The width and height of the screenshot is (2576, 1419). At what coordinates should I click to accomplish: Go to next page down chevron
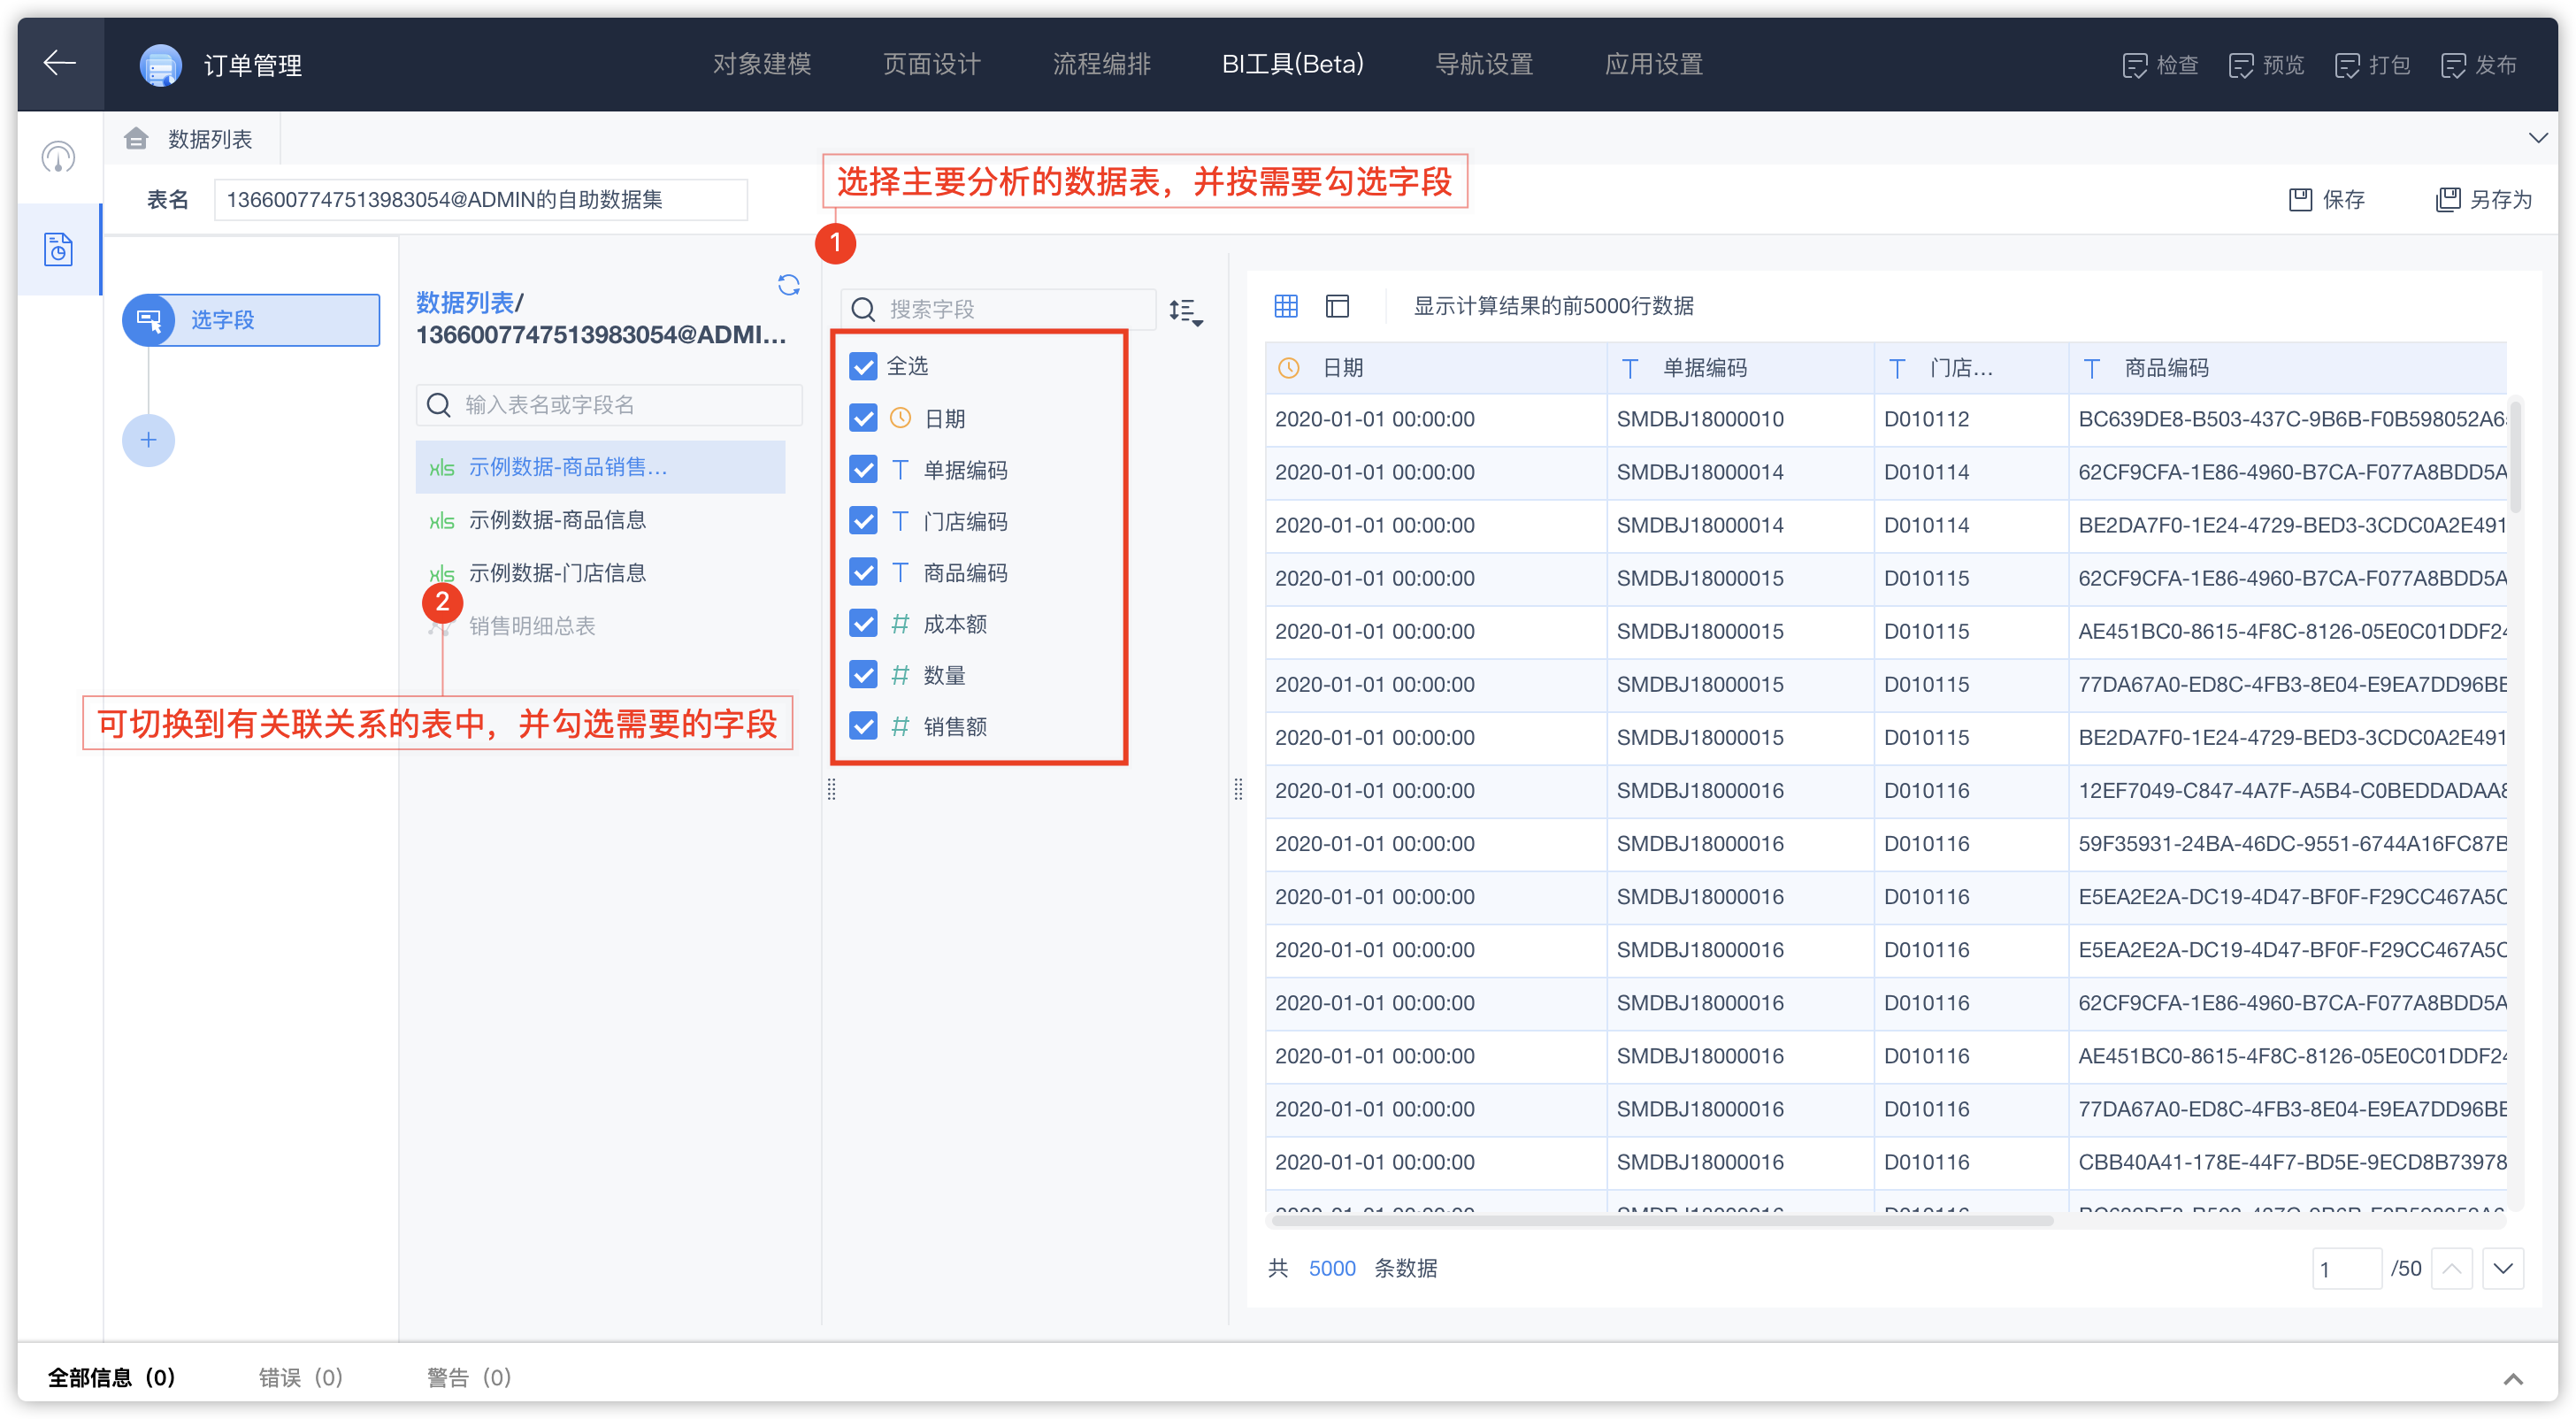point(2502,1268)
